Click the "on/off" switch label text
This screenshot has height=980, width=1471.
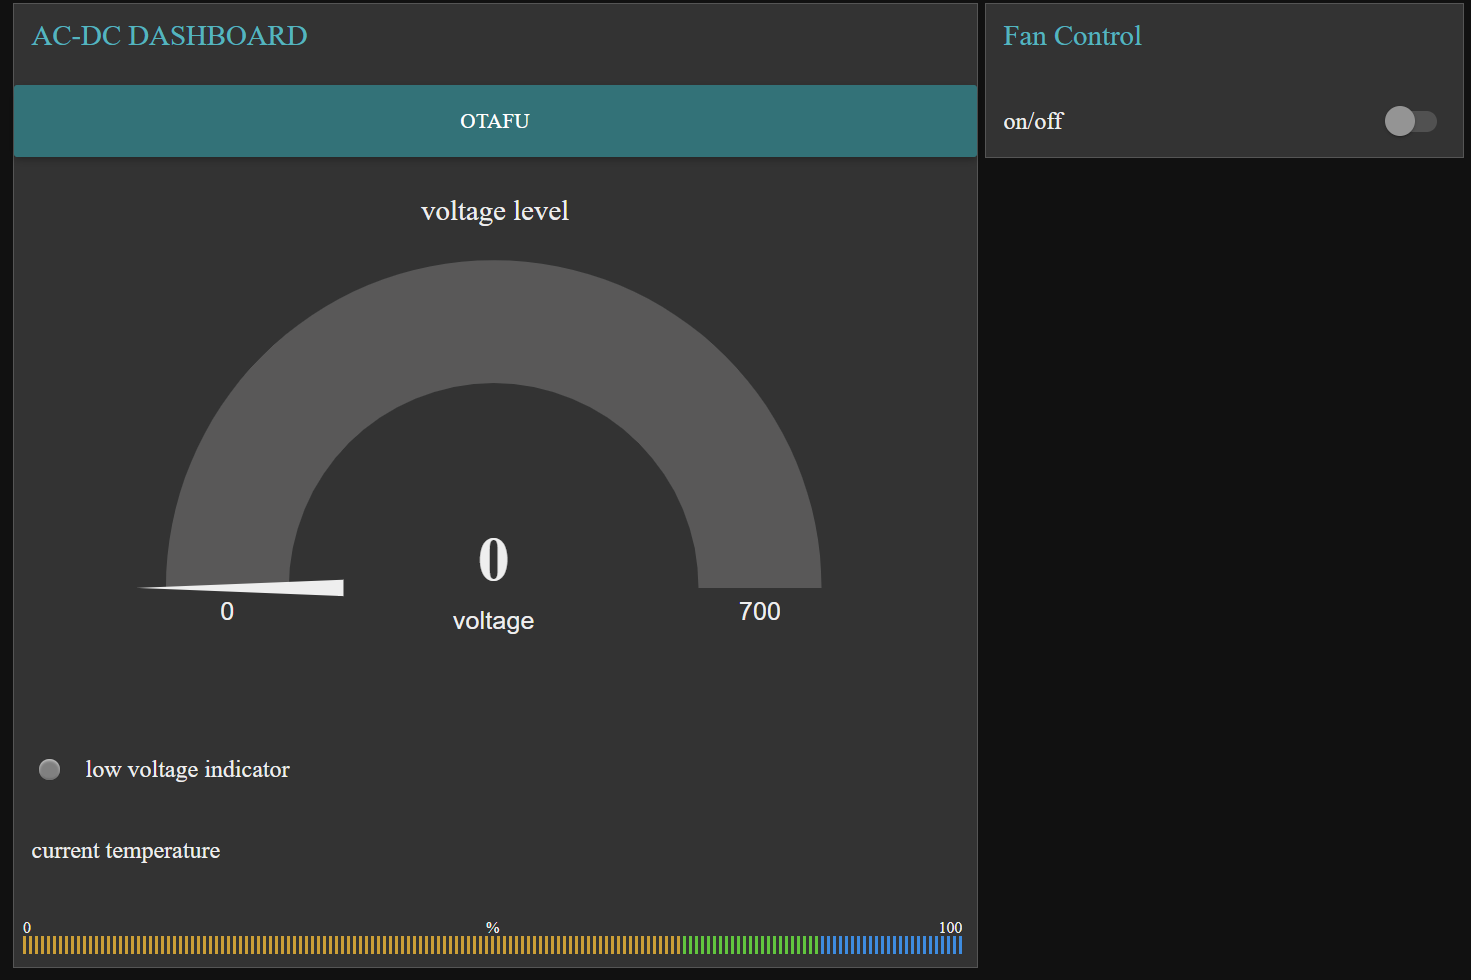(1033, 121)
